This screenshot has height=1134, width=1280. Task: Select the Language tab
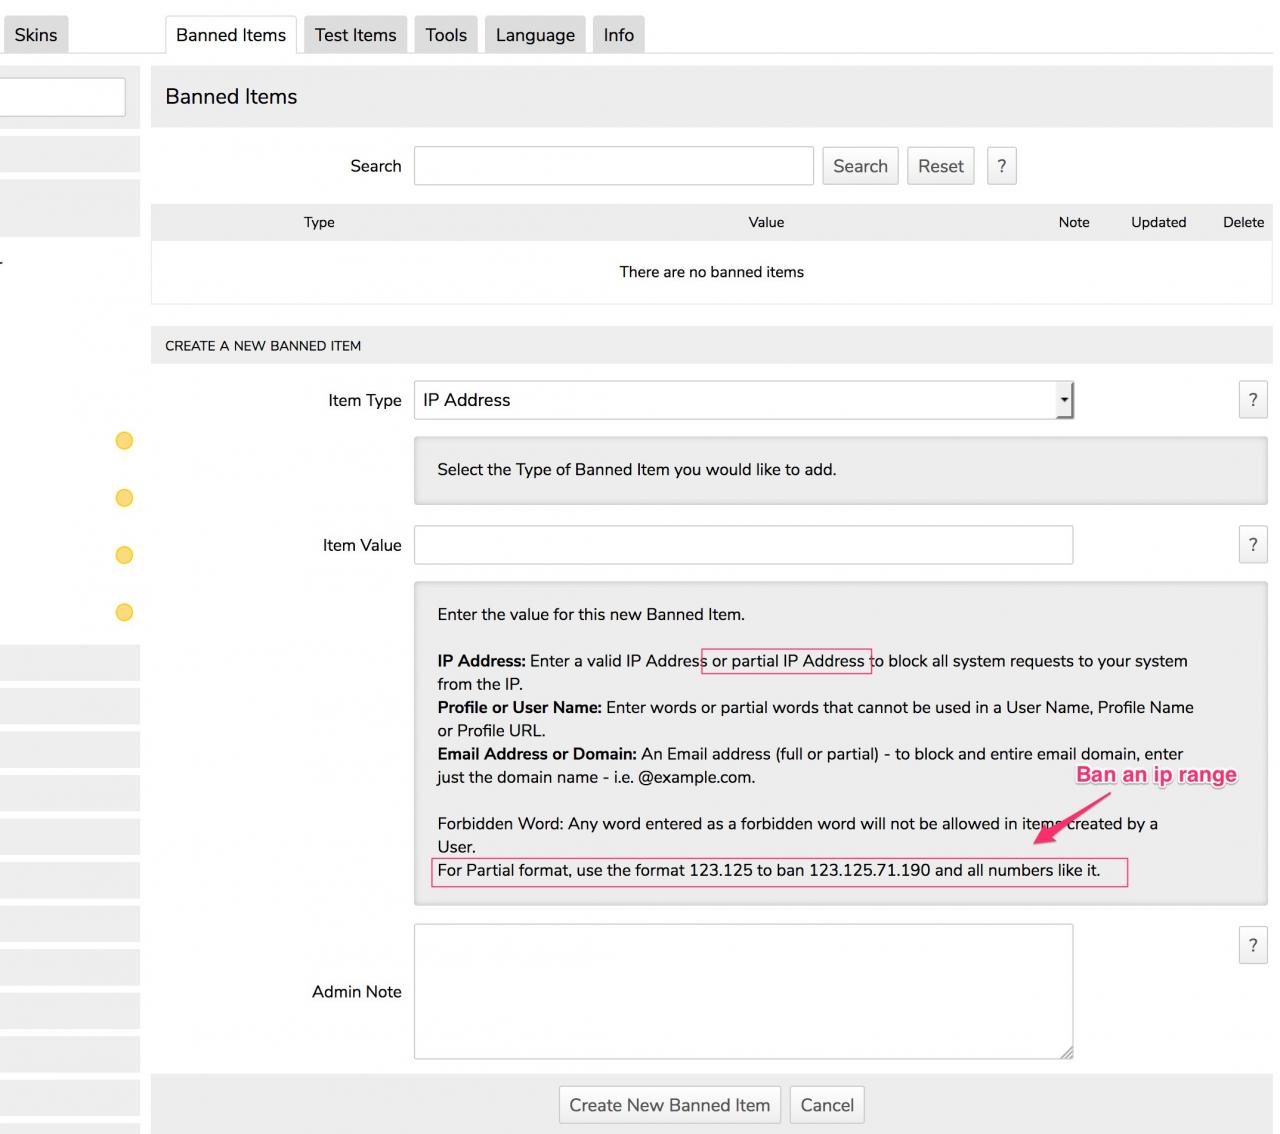[535, 35]
